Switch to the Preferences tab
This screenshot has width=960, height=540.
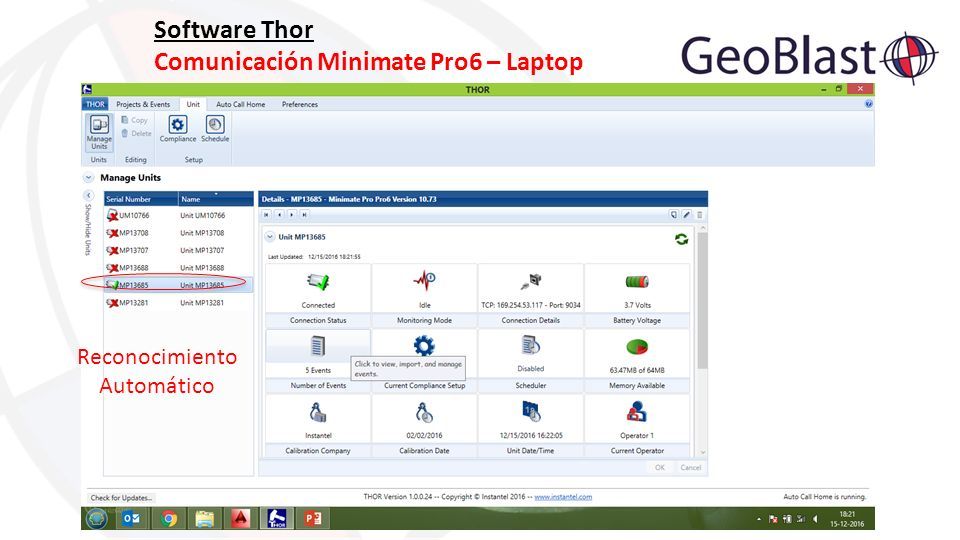(x=299, y=104)
